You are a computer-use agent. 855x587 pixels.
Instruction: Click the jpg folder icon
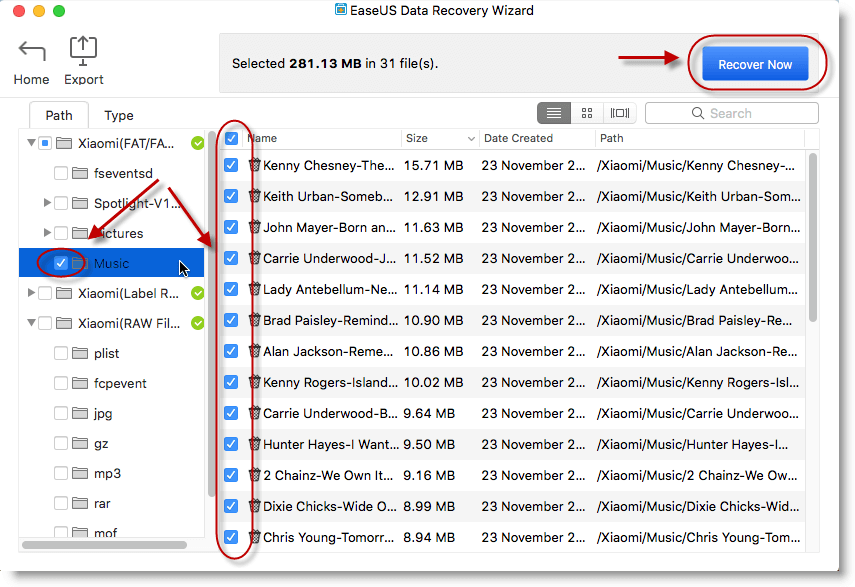[x=80, y=413]
